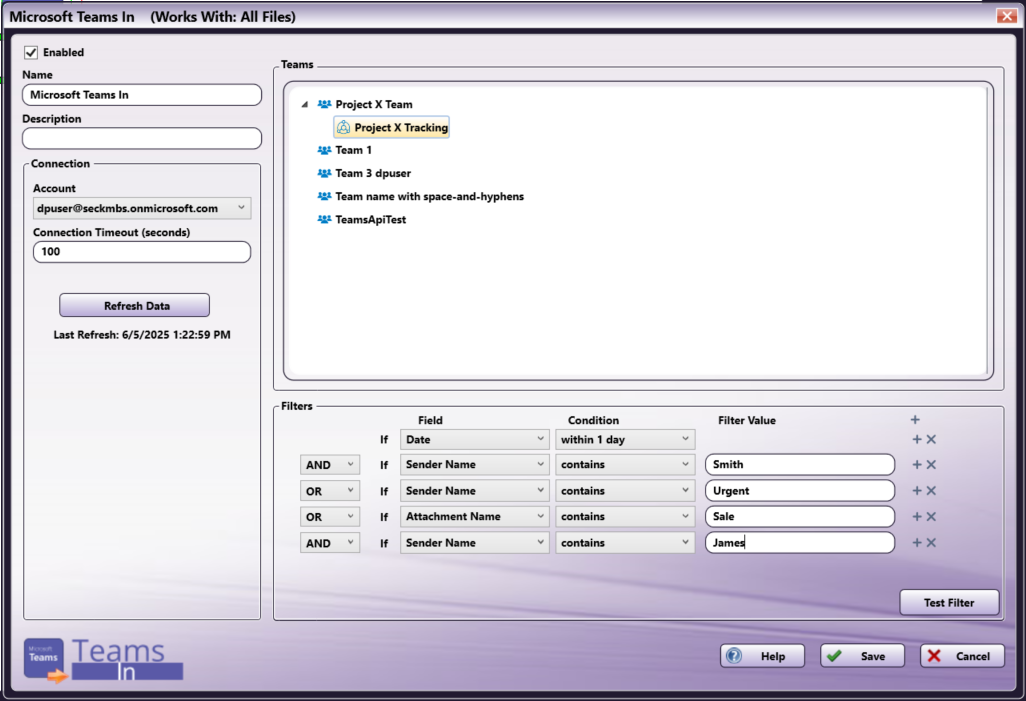Viewport: 1026px width, 701px height.
Task: Open the Date field dropdown
Action: pyautogui.click(x=474, y=439)
